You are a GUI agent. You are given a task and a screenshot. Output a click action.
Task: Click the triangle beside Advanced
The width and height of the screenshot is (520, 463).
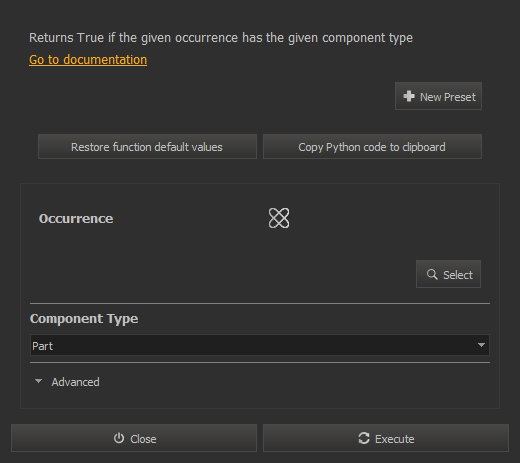pos(39,381)
